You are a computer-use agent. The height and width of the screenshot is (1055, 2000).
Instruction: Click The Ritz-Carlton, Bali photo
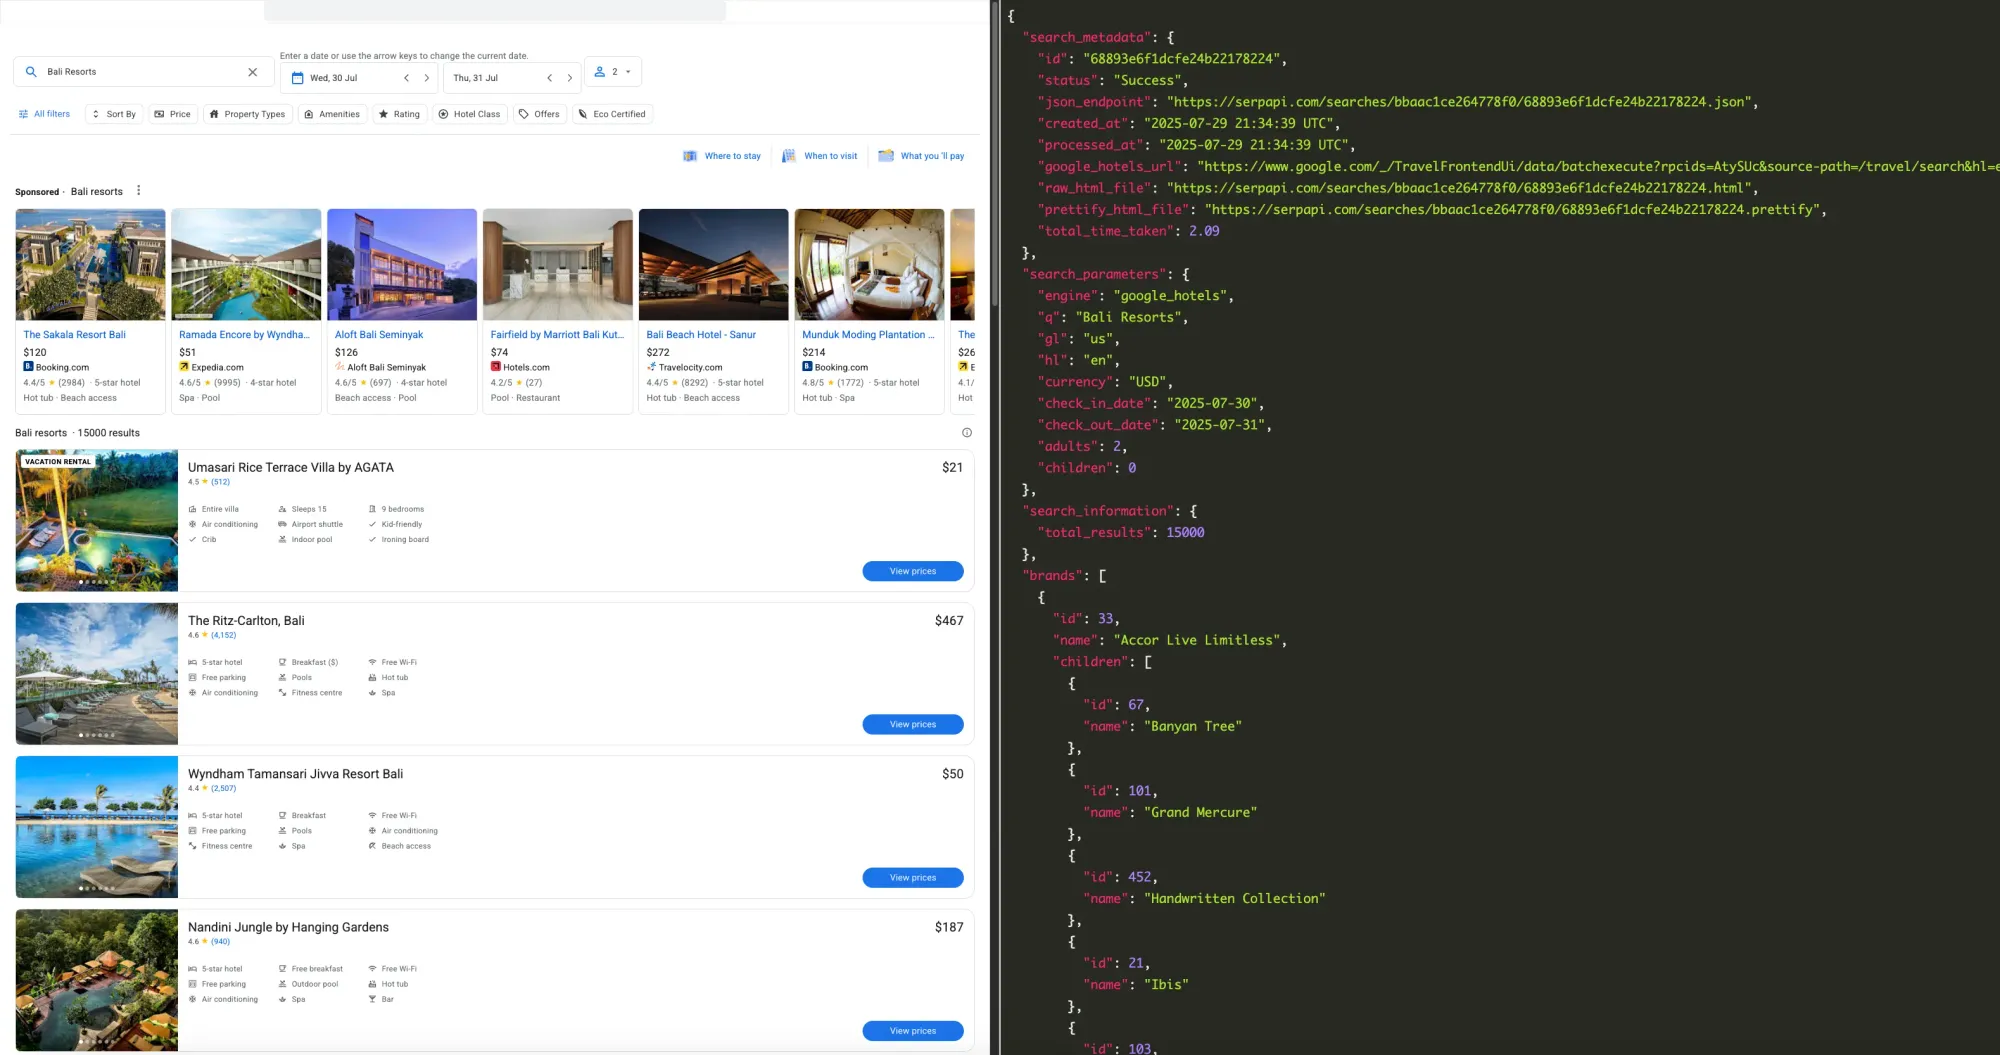coord(97,673)
